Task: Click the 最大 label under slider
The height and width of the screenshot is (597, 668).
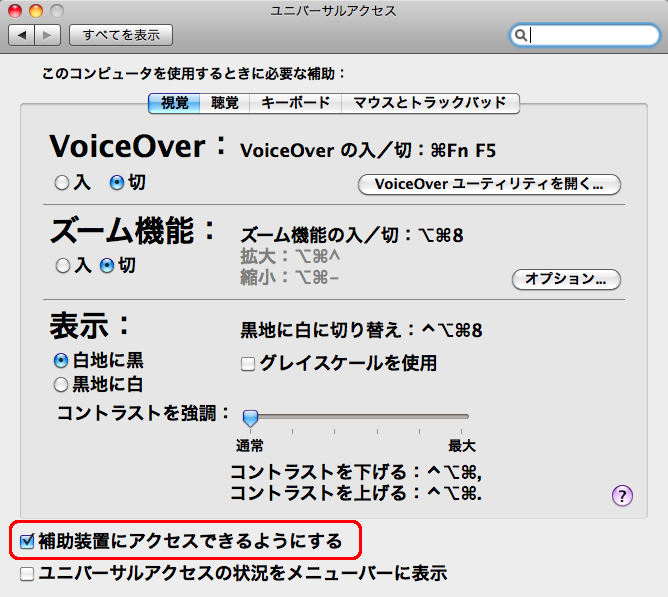Action: [462, 446]
